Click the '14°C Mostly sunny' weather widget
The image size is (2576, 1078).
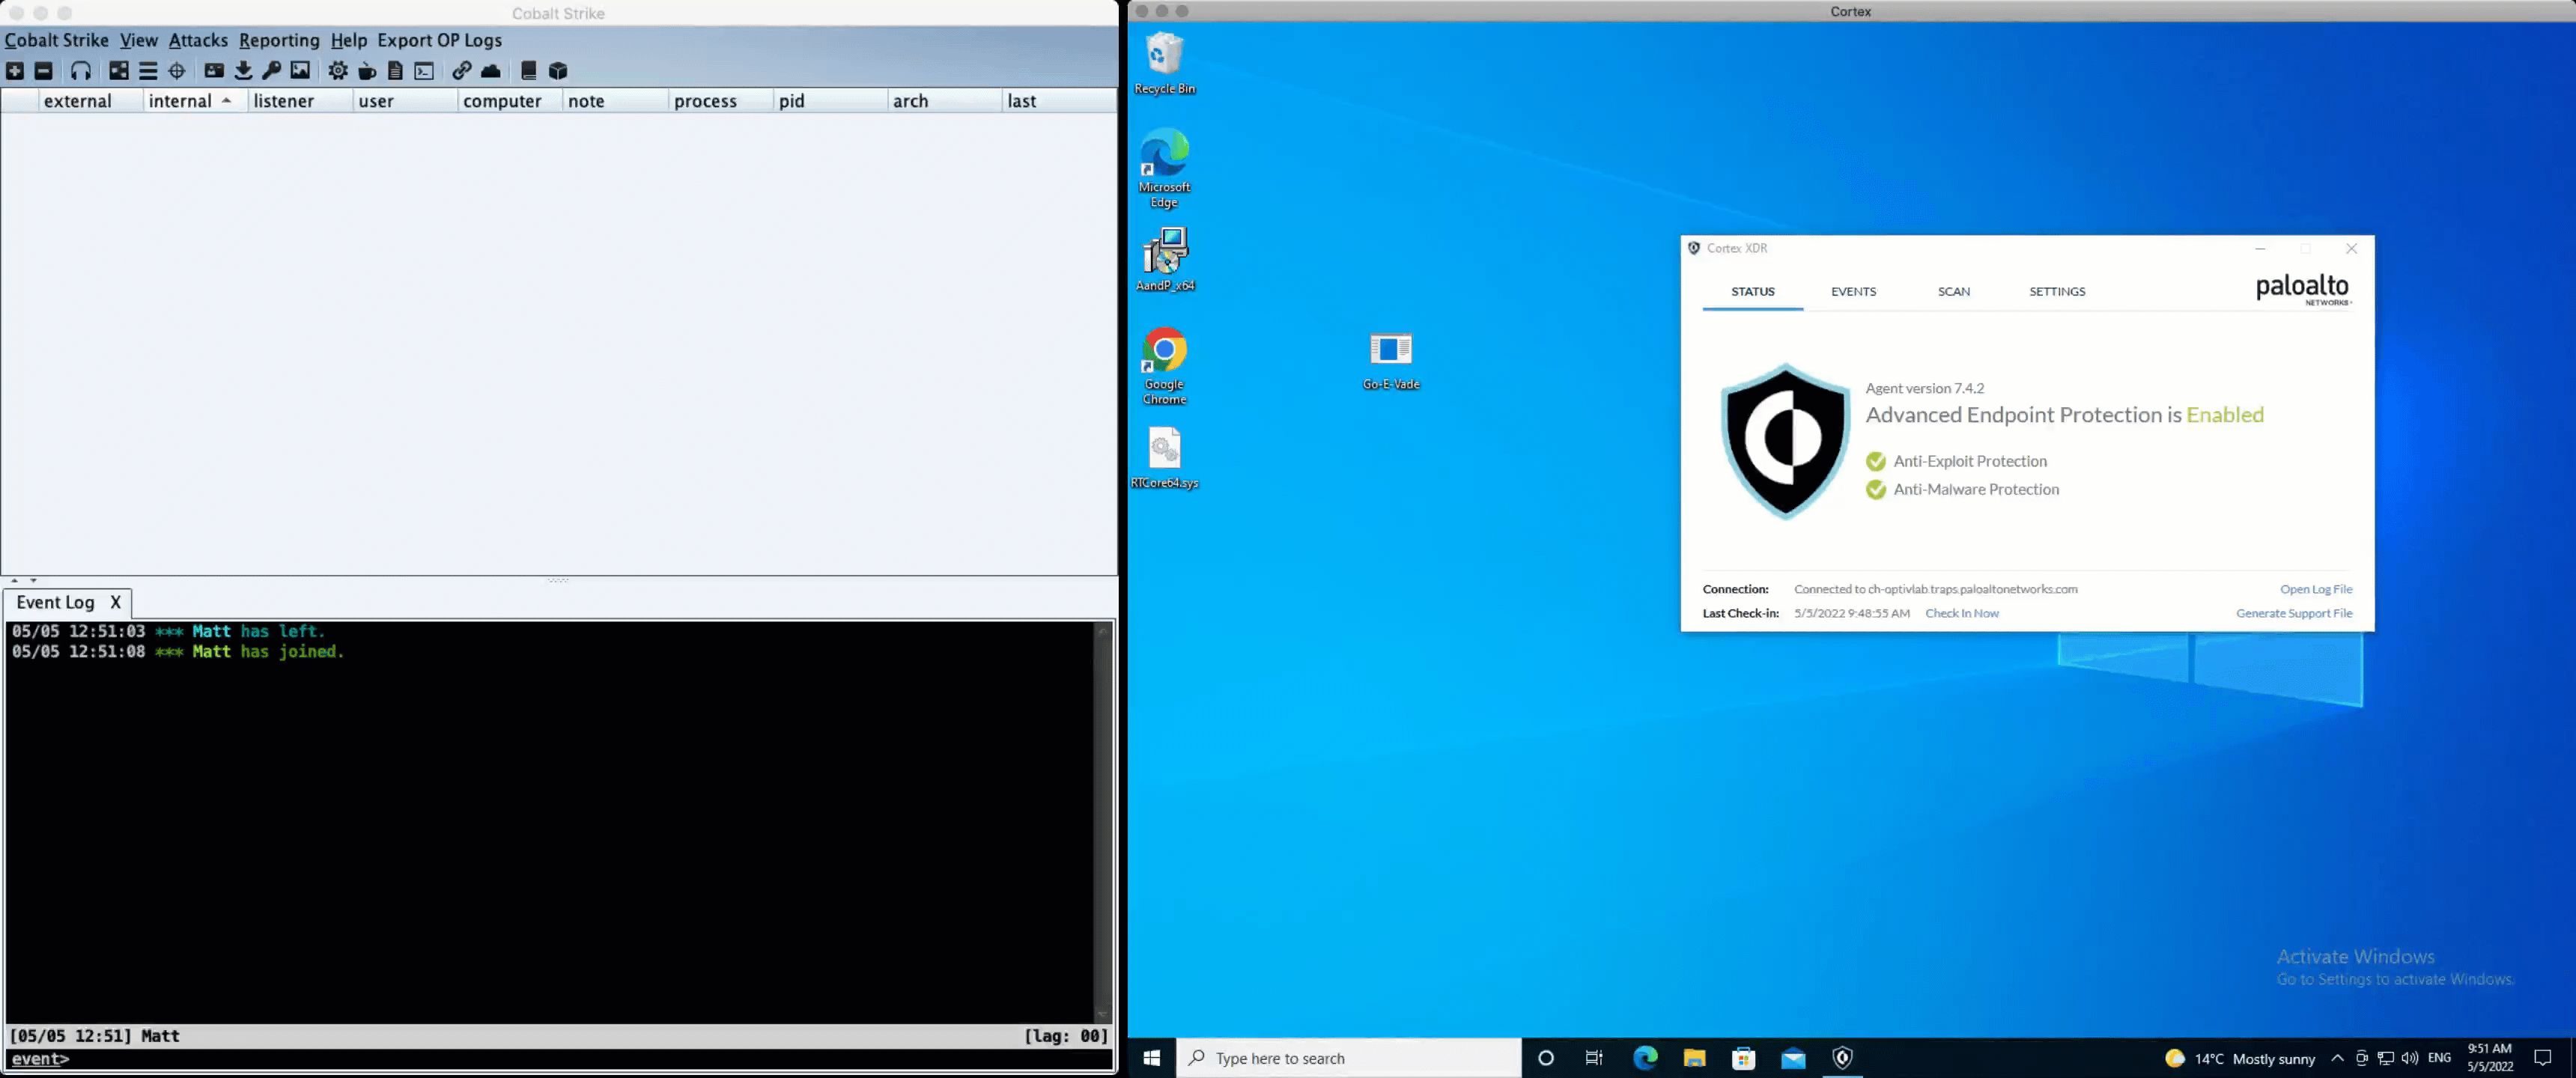click(2240, 1058)
